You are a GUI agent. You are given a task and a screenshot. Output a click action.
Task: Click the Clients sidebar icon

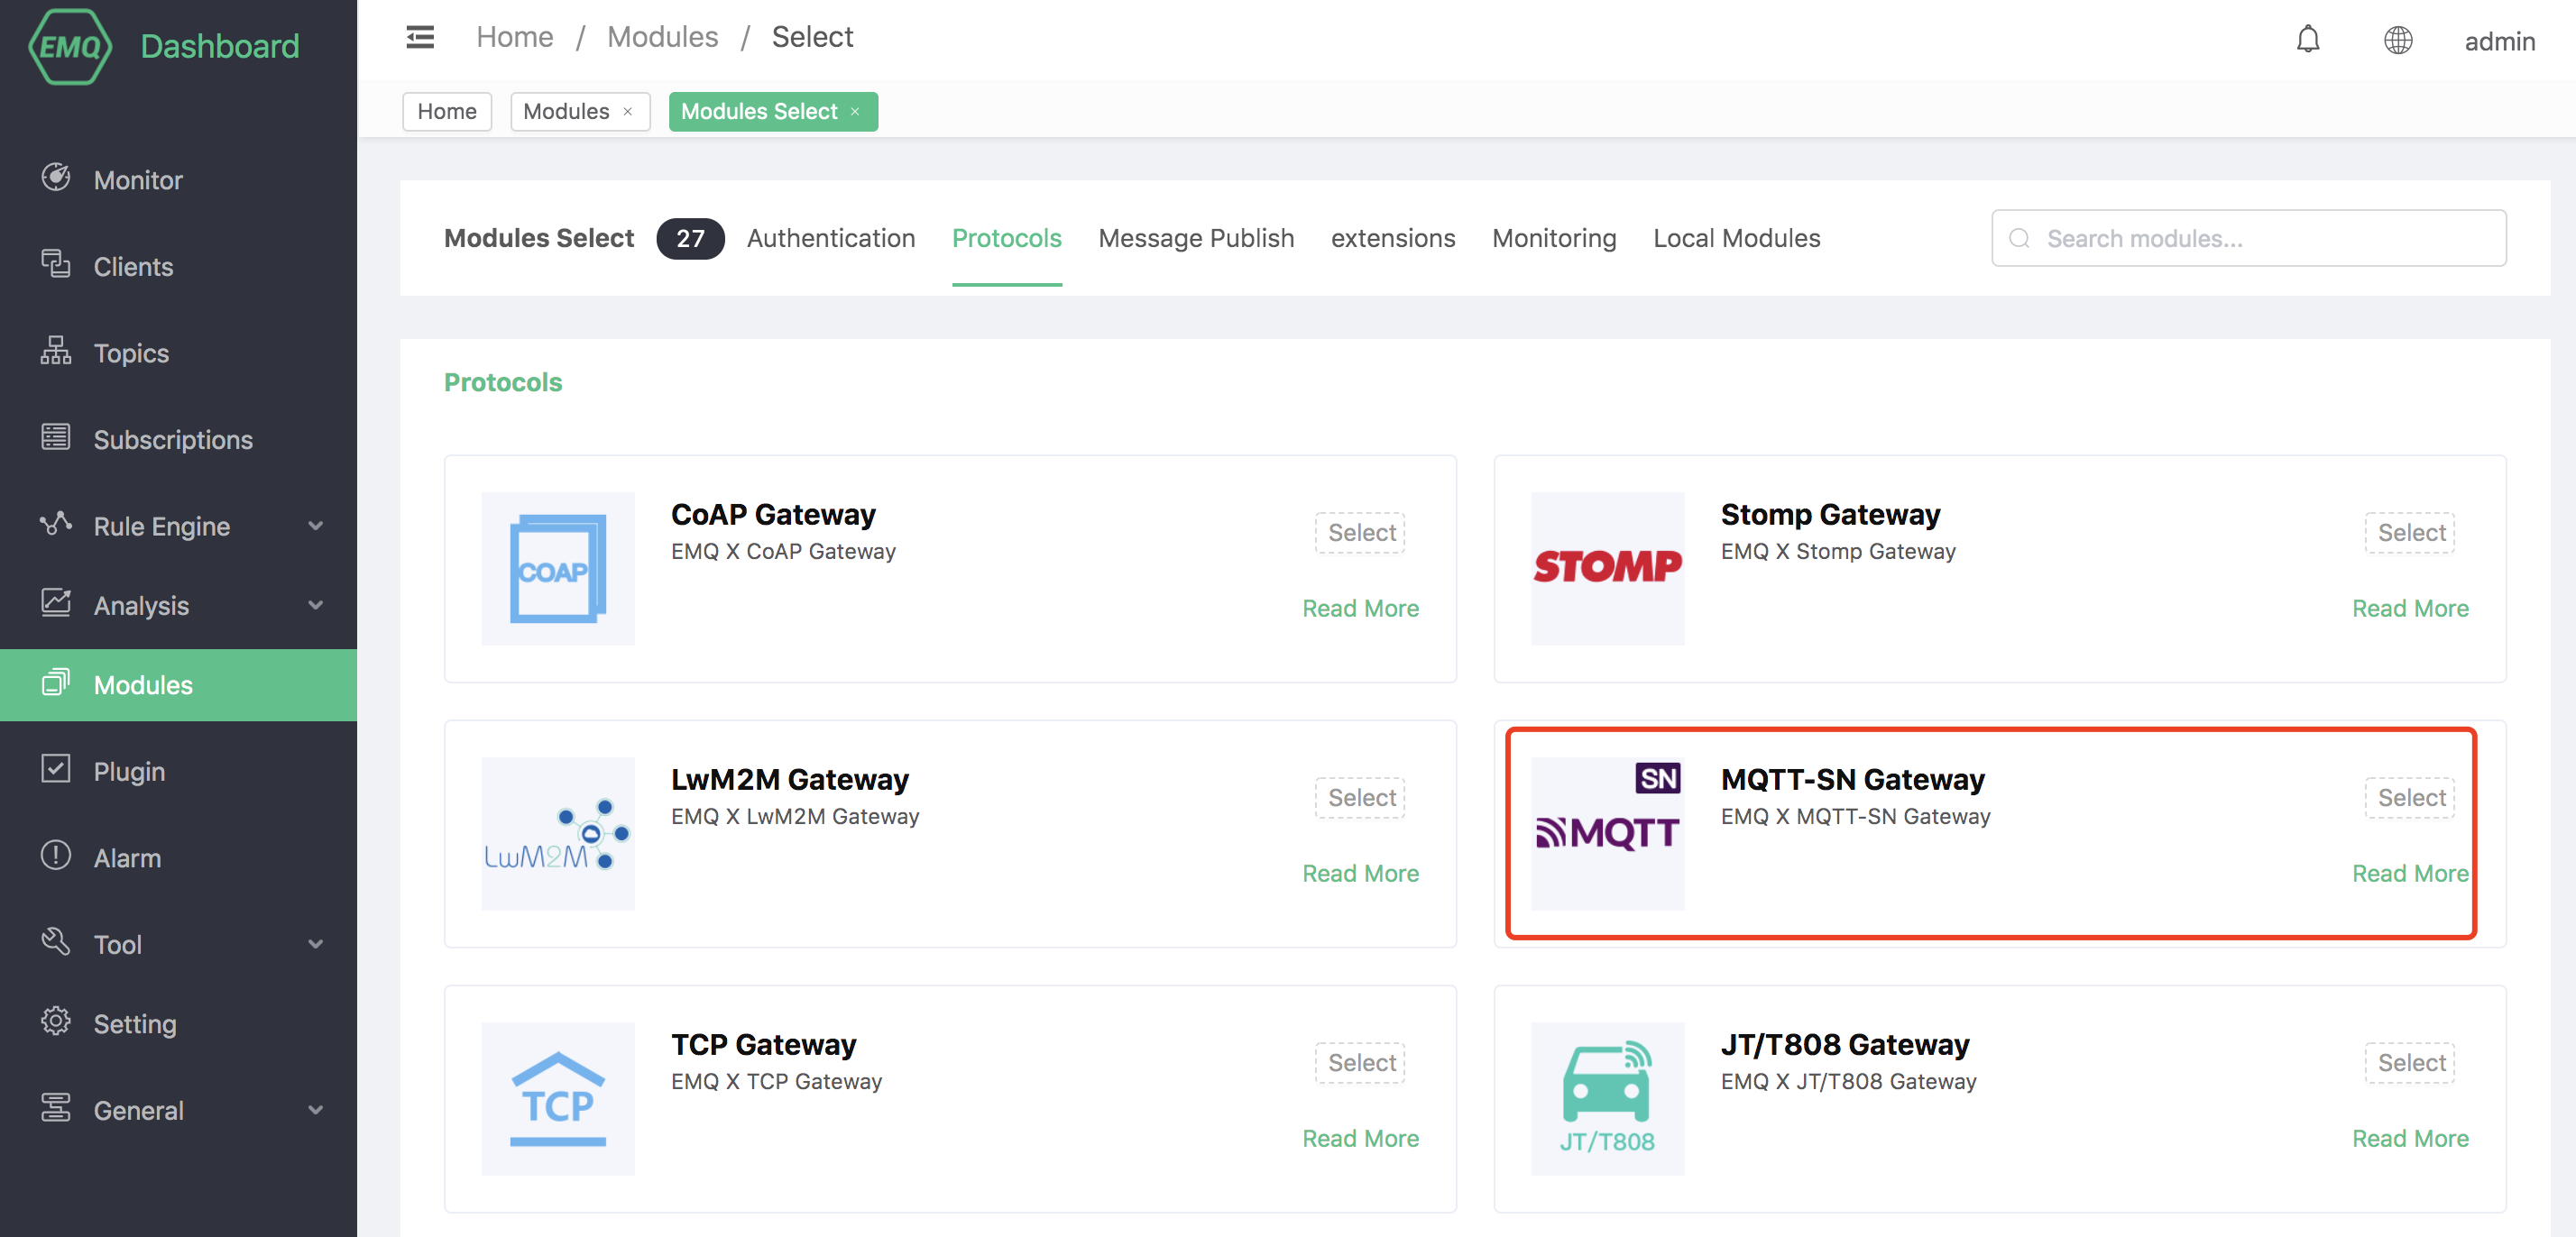click(56, 264)
